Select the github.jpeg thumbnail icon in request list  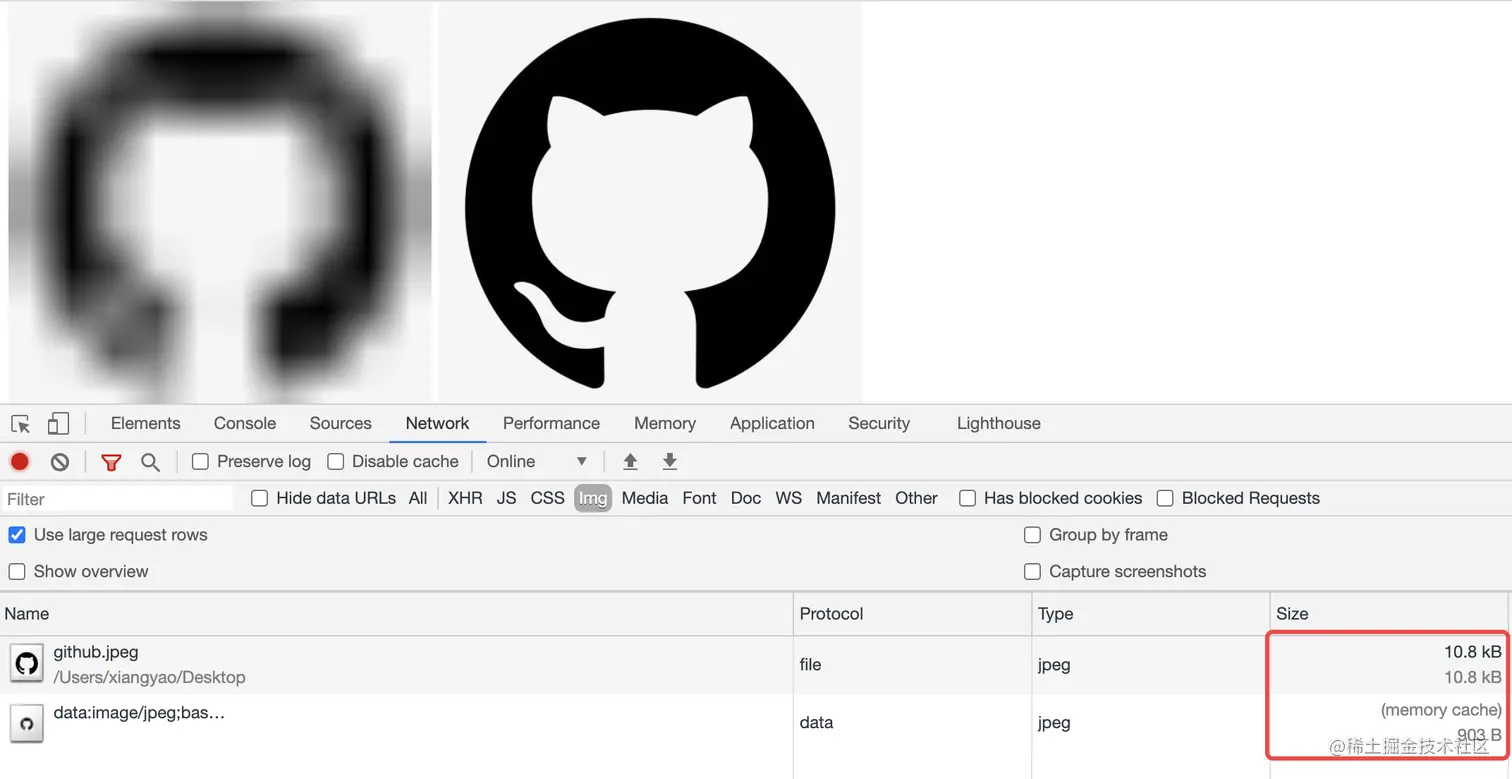click(x=27, y=663)
